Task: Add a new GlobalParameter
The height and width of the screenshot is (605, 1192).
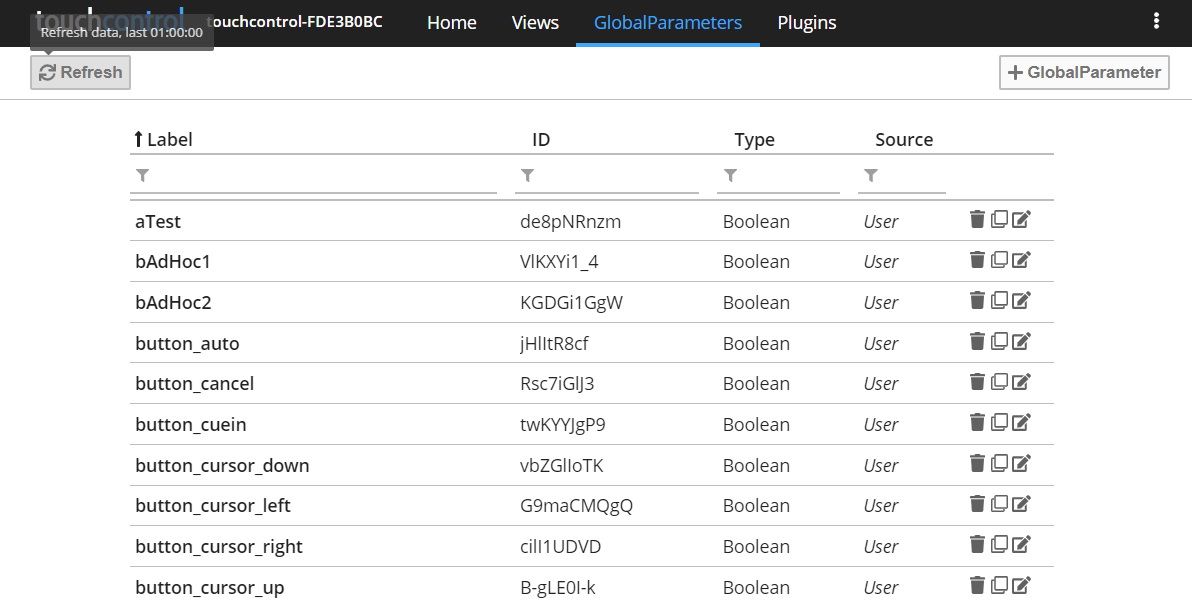Action: coord(1084,72)
